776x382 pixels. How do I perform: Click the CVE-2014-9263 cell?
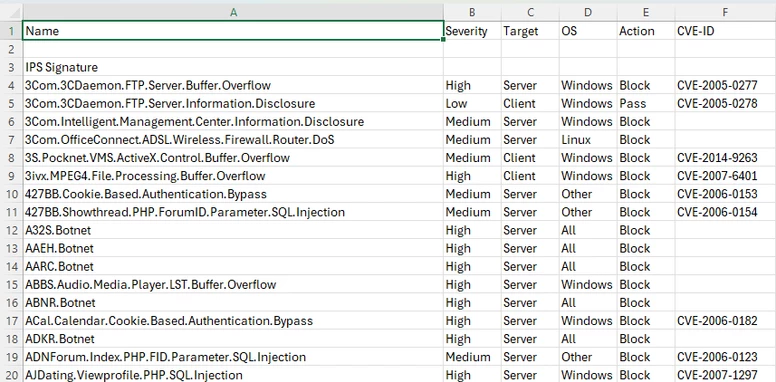tap(725, 158)
